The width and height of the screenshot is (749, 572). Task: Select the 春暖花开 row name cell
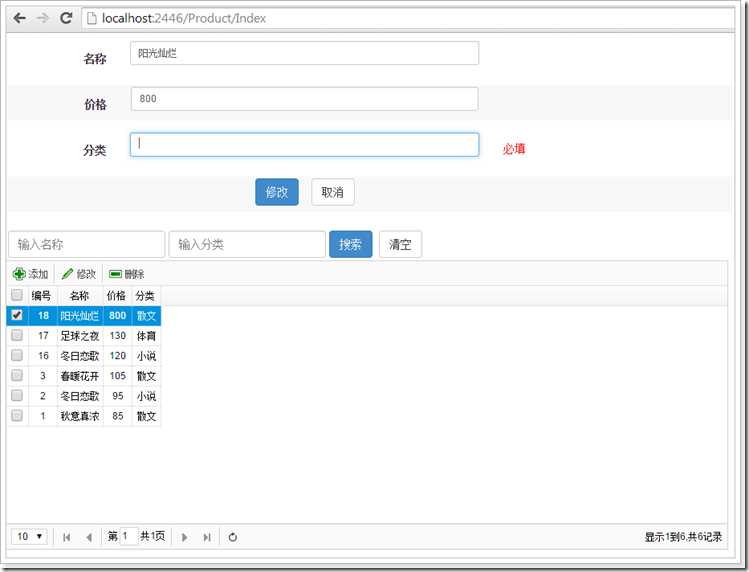(x=80, y=376)
